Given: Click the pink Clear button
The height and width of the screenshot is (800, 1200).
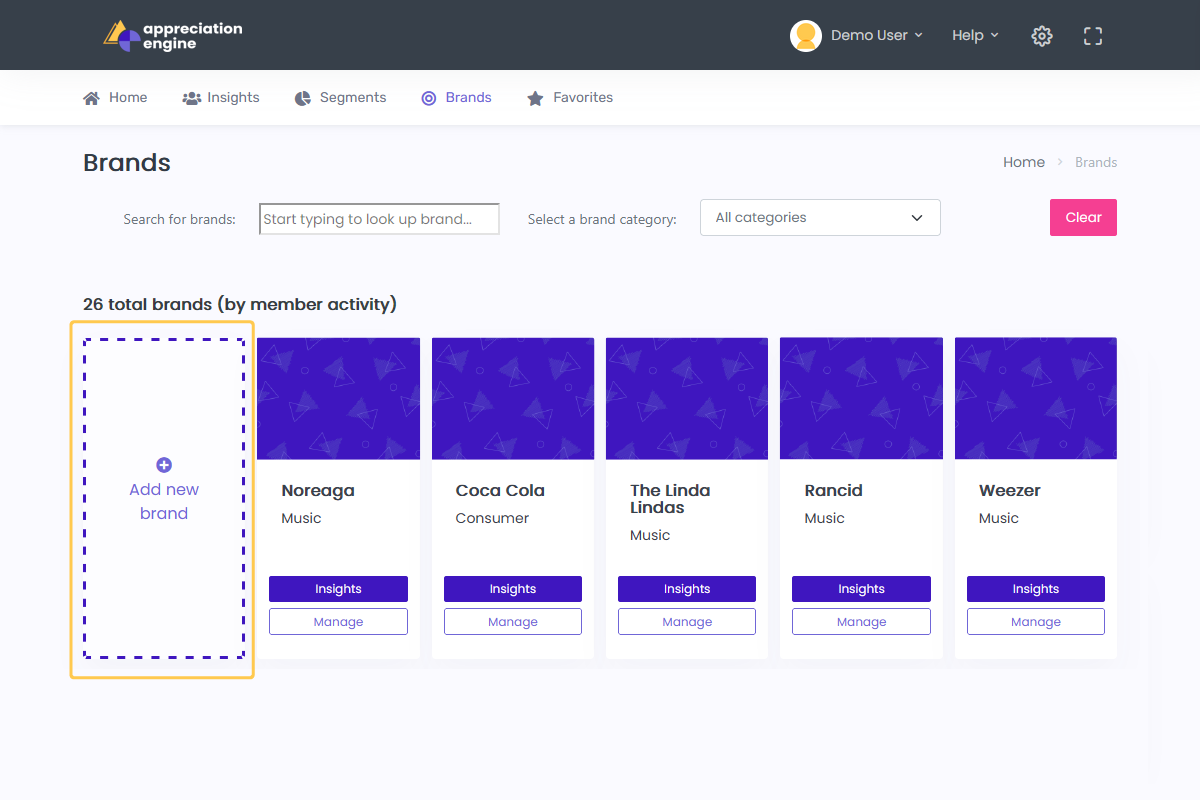Looking at the screenshot, I should [1083, 218].
